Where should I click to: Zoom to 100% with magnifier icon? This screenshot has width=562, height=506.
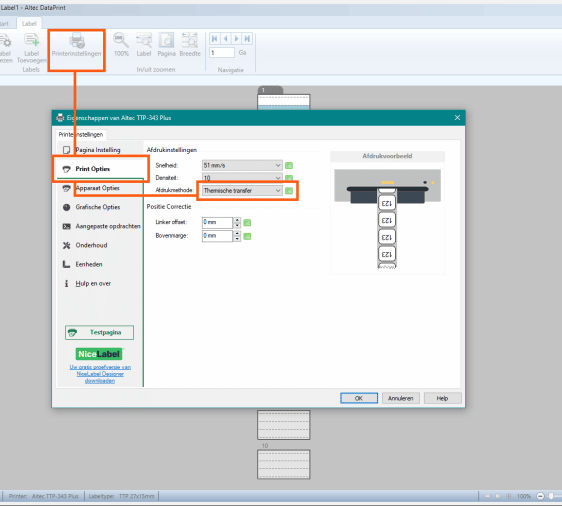121,45
